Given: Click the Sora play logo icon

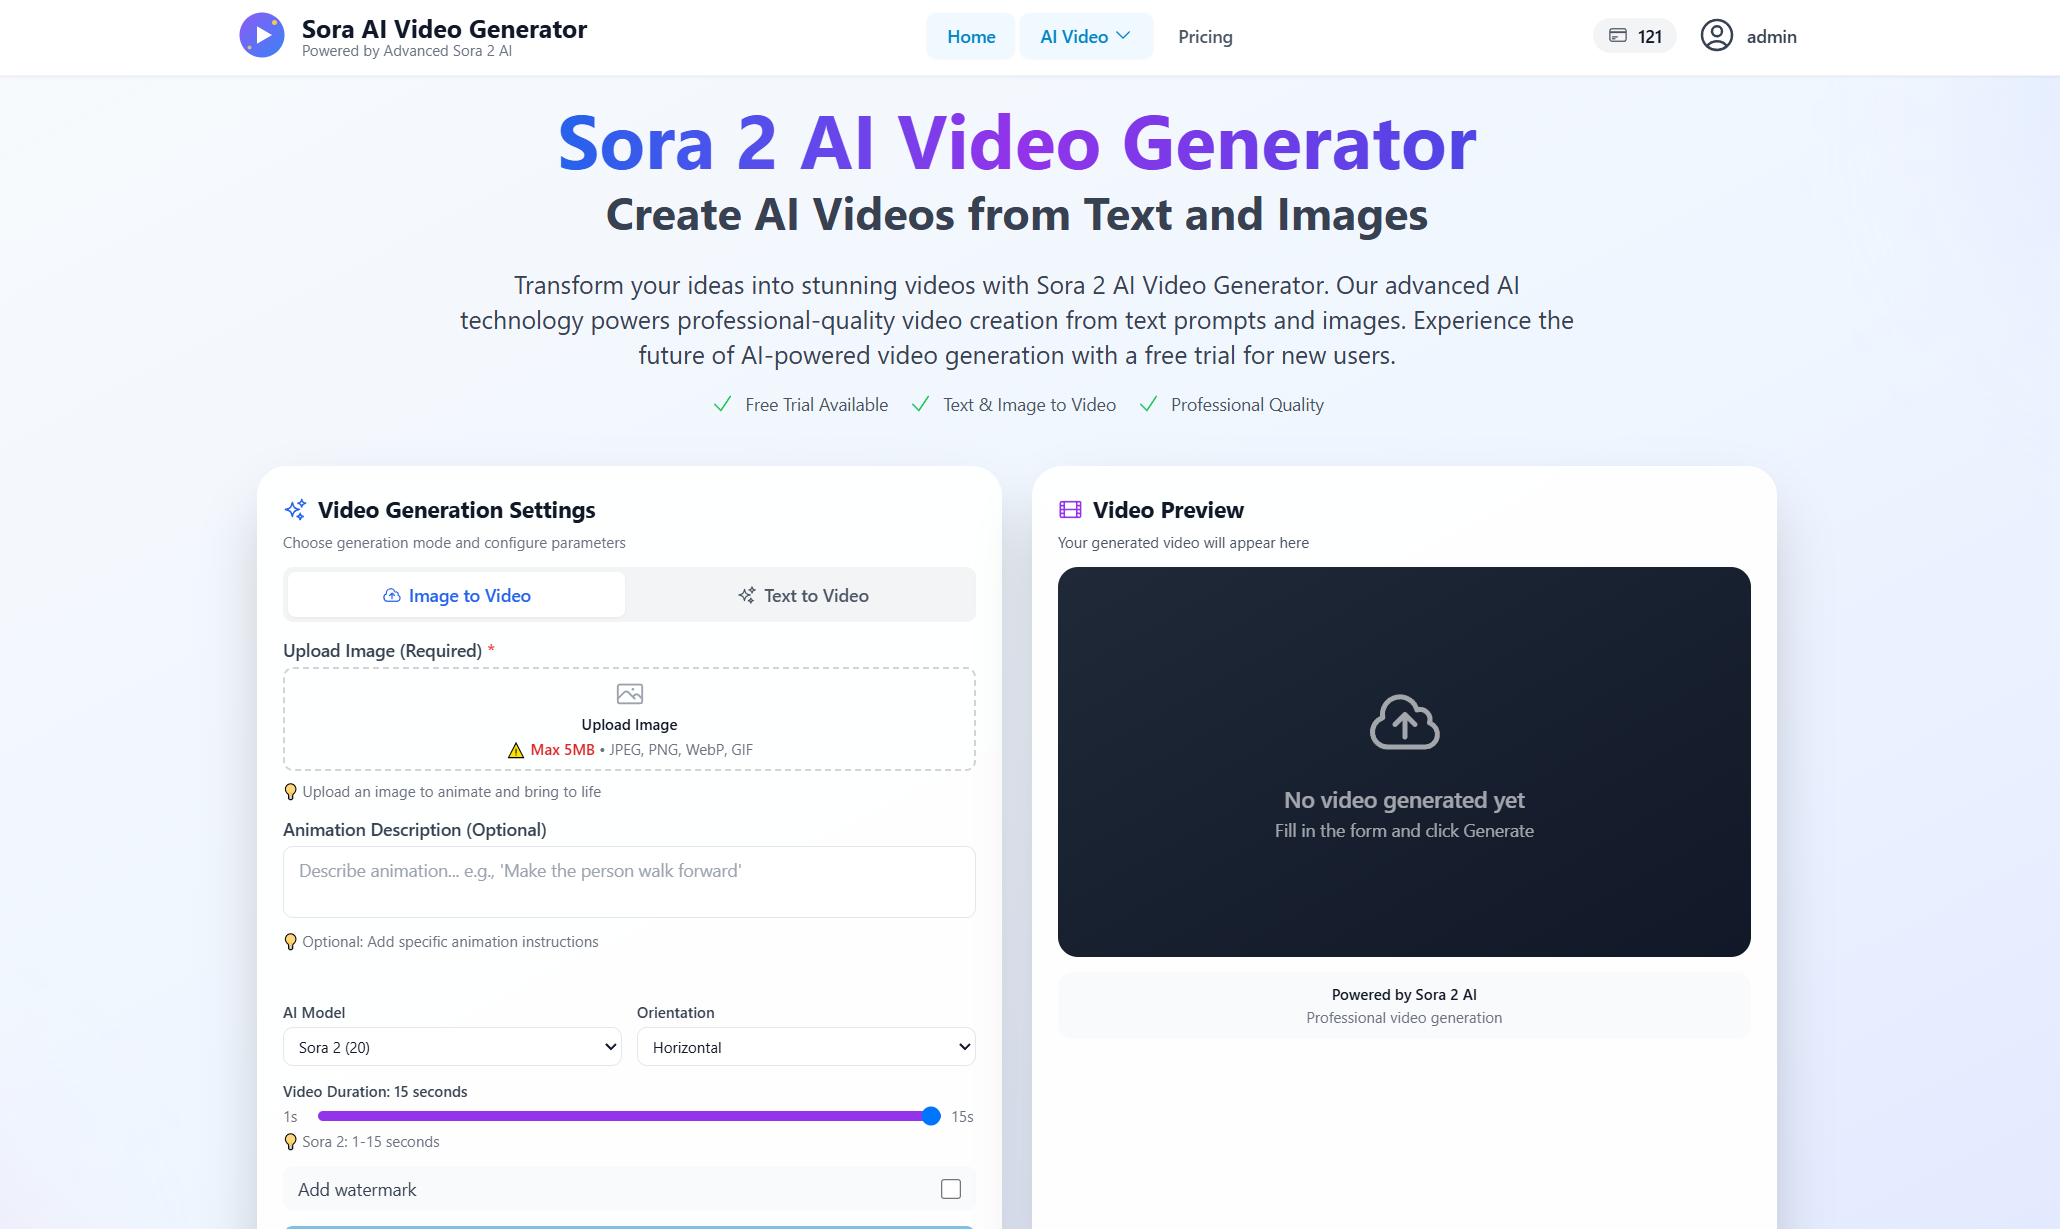Looking at the screenshot, I should (x=262, y=36).
